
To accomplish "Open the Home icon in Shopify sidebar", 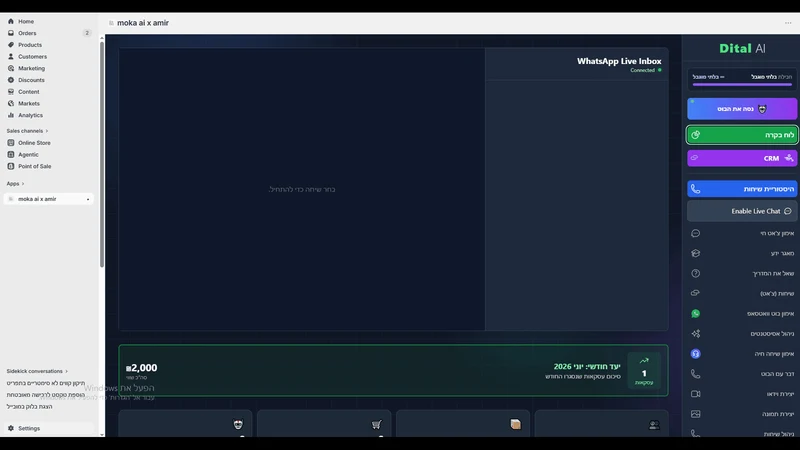I will (11, 21).
